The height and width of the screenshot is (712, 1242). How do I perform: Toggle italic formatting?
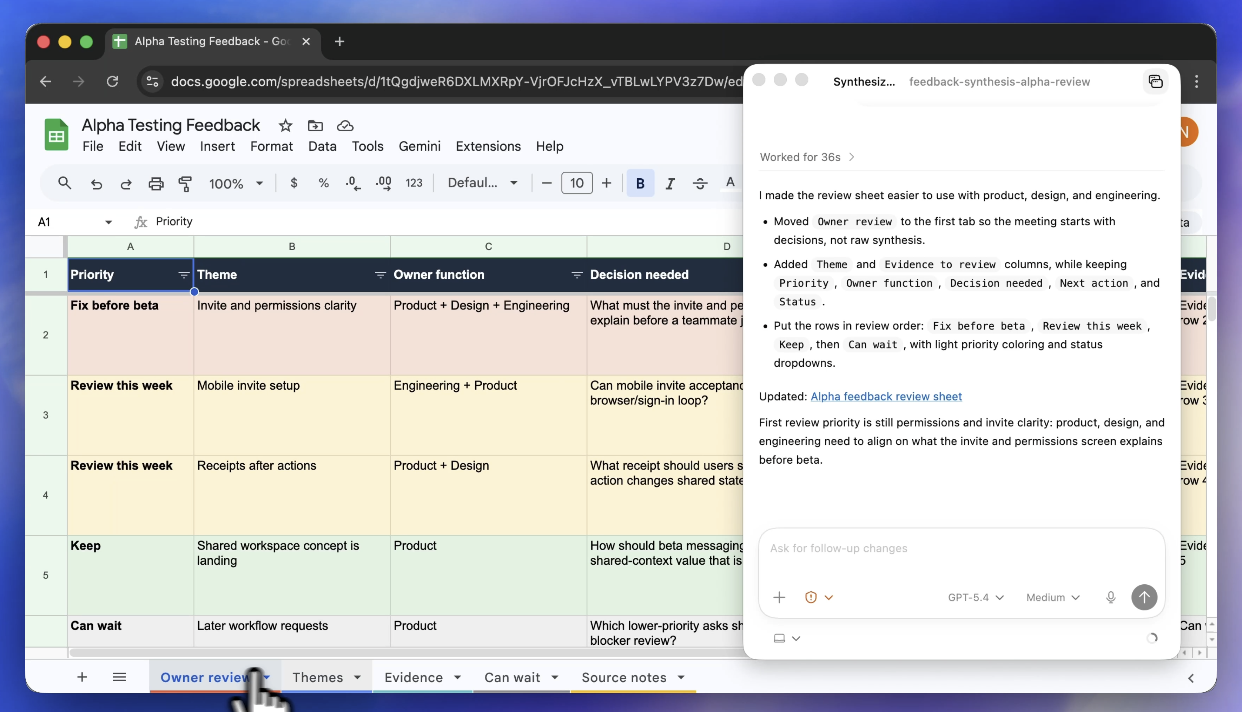tap(670, 183)
